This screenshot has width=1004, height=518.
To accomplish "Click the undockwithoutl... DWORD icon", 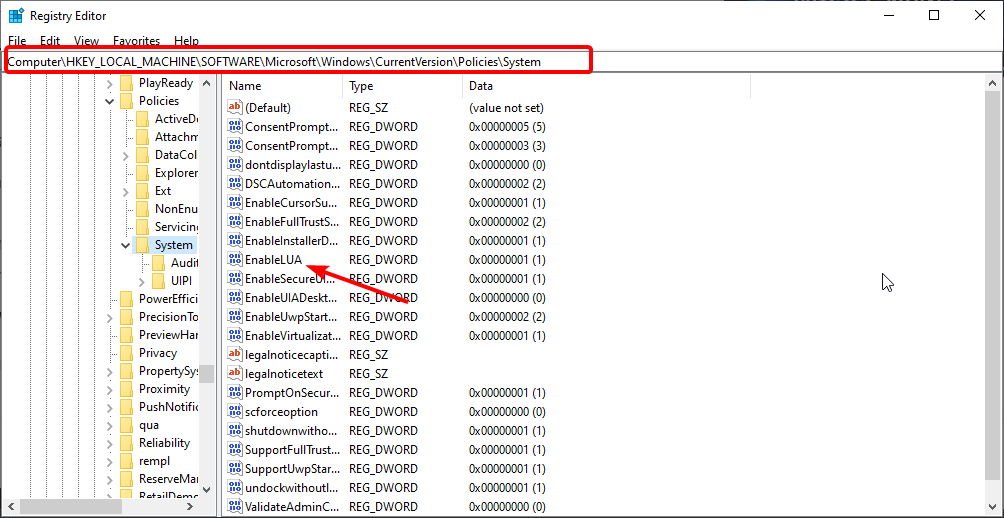I will [x=235, y=487].
